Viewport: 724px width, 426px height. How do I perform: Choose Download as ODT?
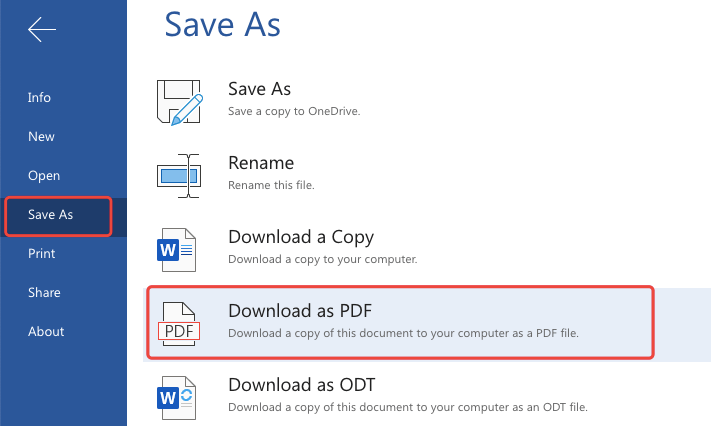pos(301,384)
